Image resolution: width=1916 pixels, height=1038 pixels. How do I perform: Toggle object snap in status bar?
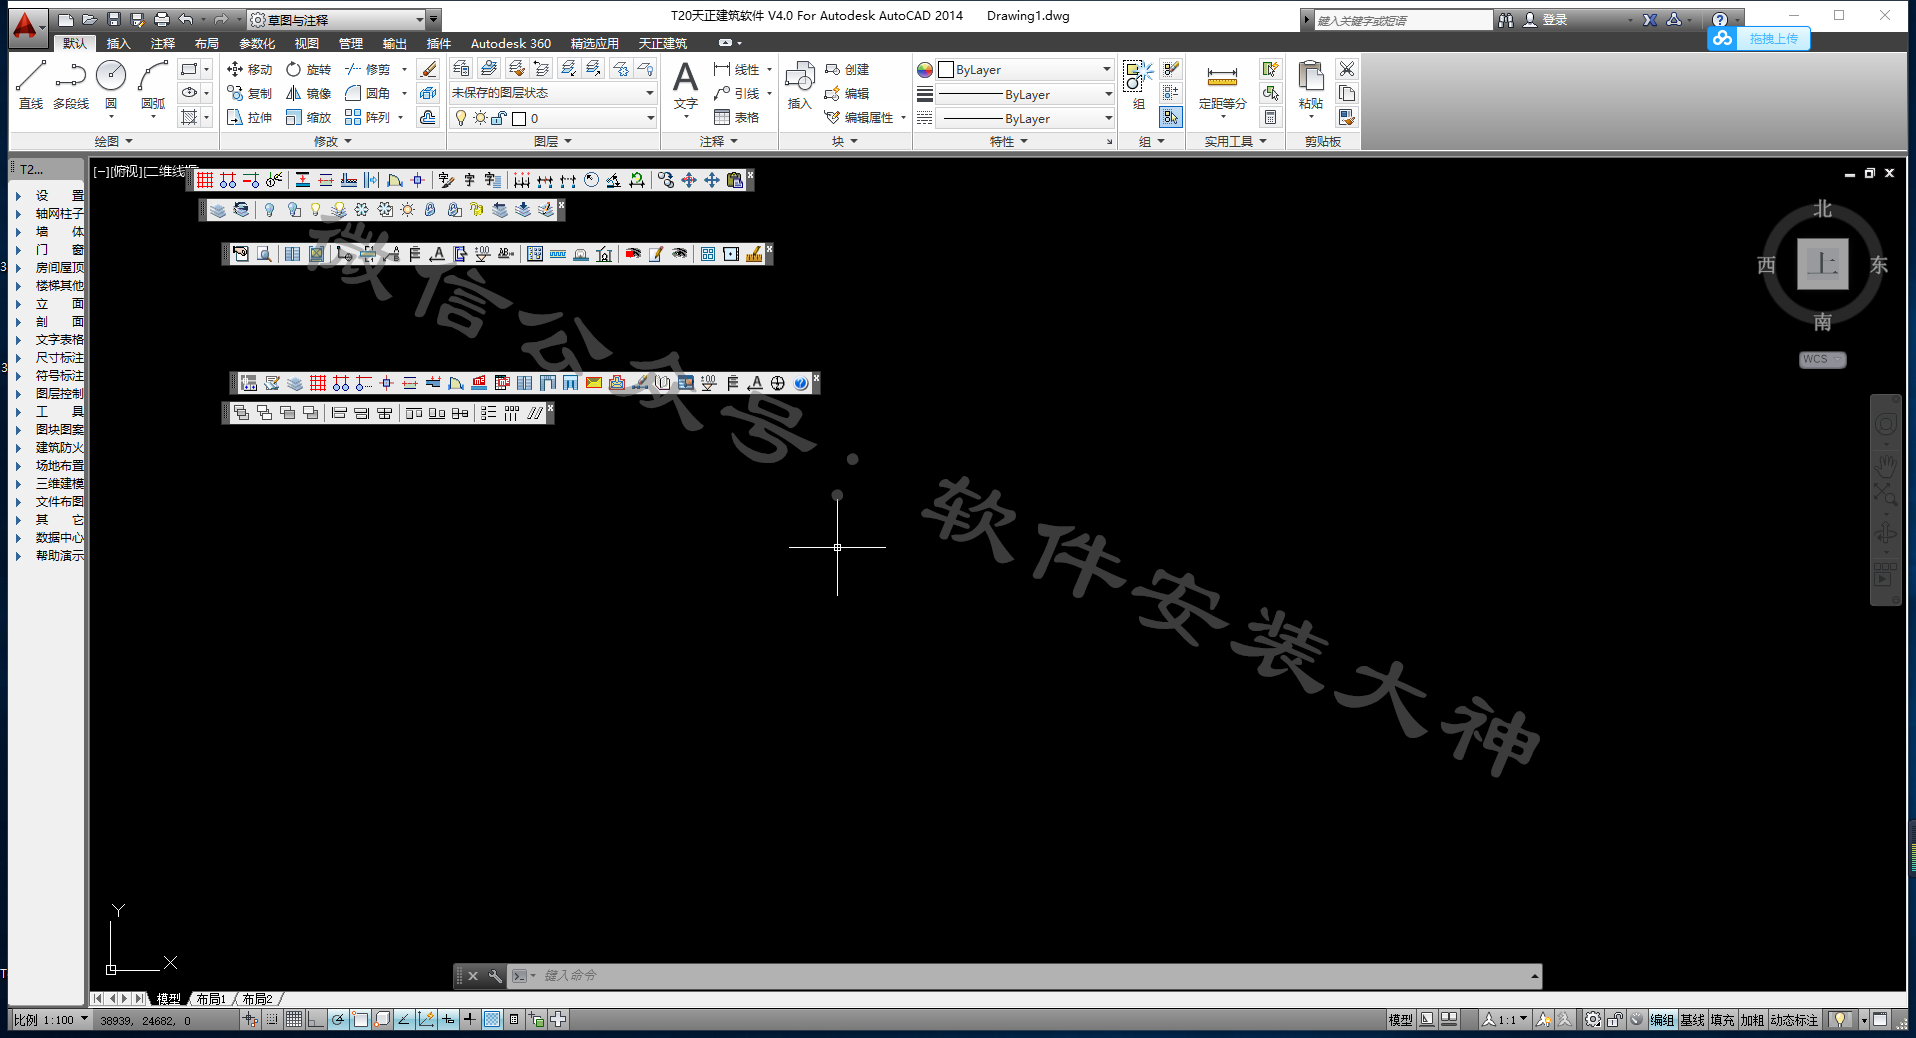(360, 1019)
